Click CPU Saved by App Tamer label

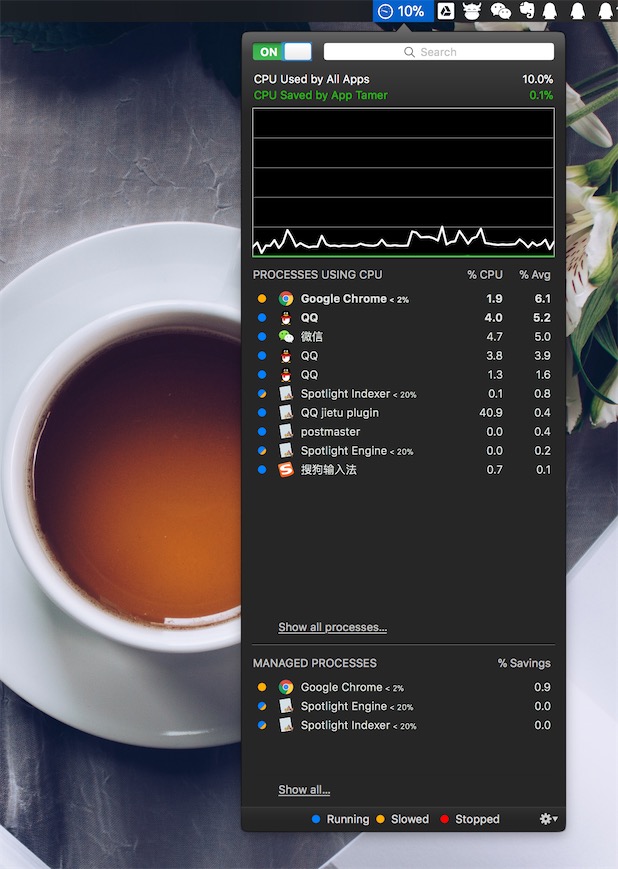[320, 95]
